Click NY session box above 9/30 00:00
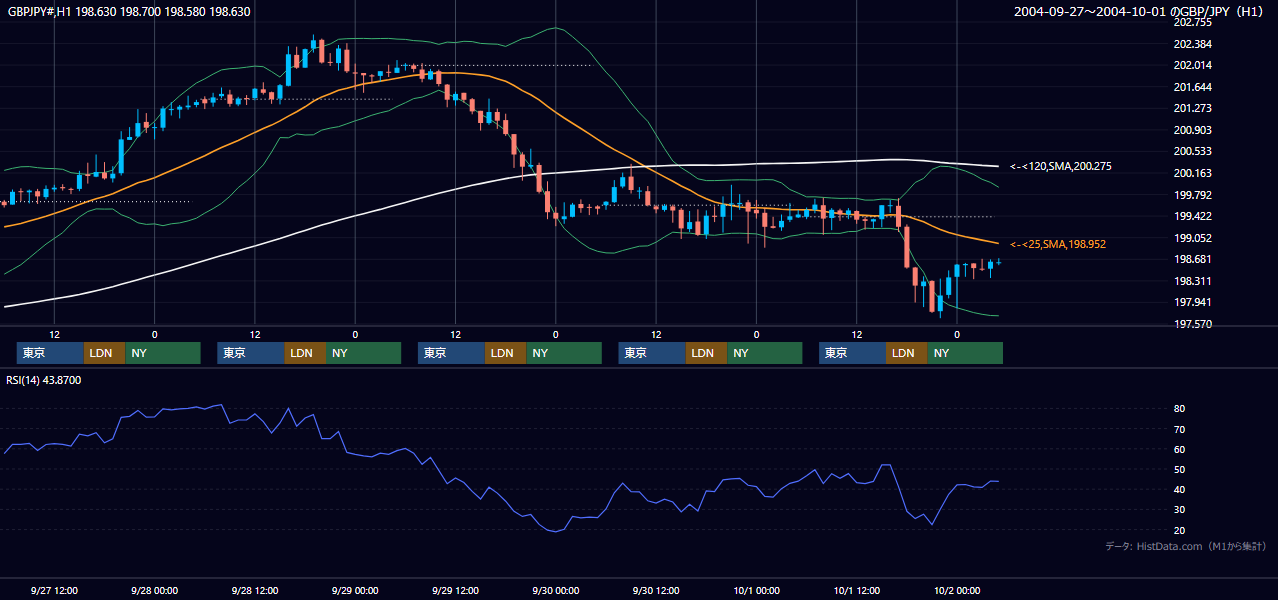Image resolution: width=1278 pixels, height=600 pixels. pyautogui.click(x=565, y=353)
